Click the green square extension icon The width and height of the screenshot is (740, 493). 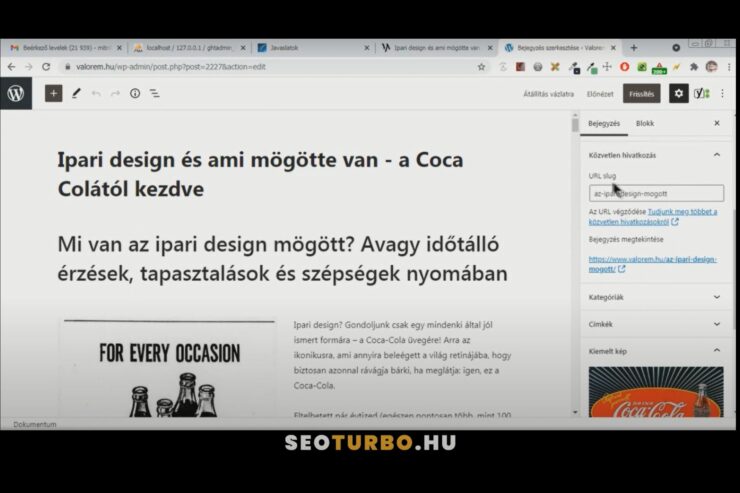tap(642, 67)
